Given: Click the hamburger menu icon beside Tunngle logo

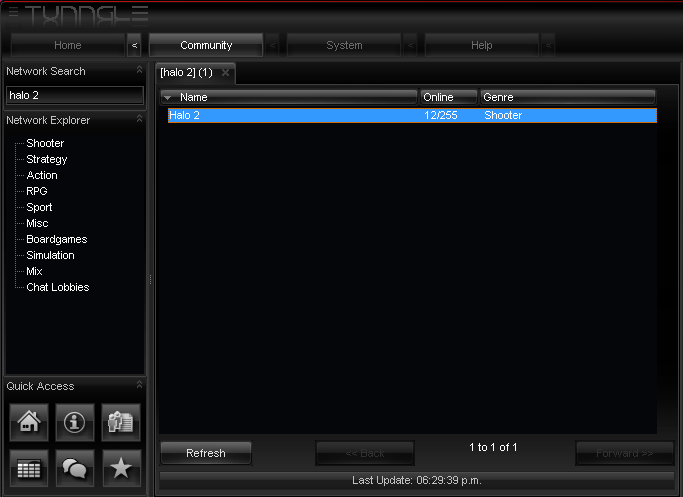Looking at the screenshot, I should point(14,12).
